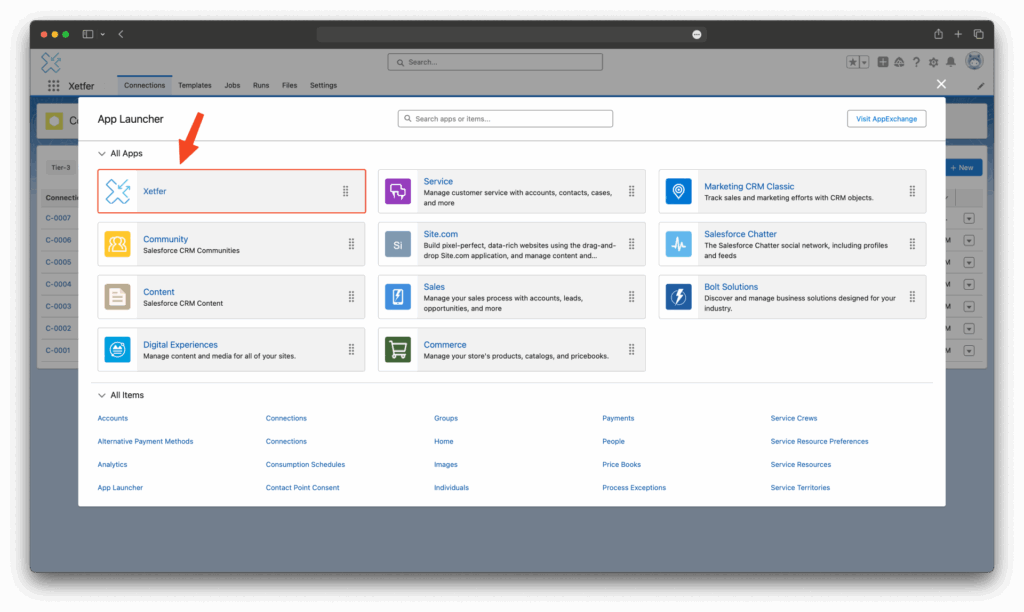The height and width of the screenshot is (612, 1024).
Task: Grab the drag handle on Content tile
Action: click(351, 297)
